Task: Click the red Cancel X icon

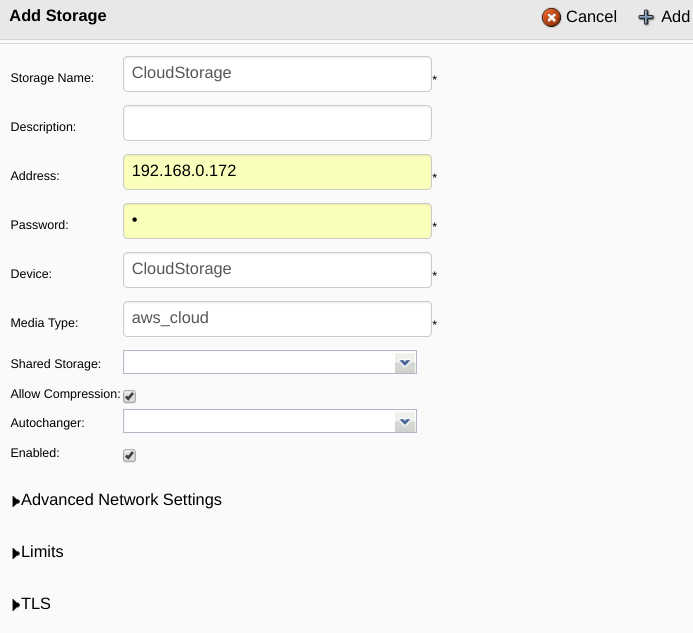Action: coord(551,18)
